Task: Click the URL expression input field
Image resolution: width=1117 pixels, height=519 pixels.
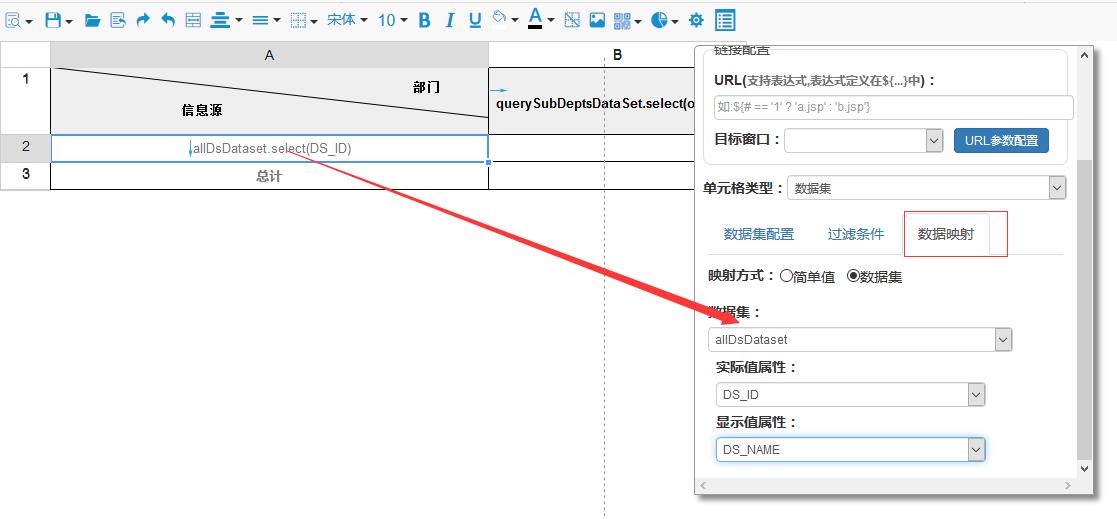Action: point(892,107)
